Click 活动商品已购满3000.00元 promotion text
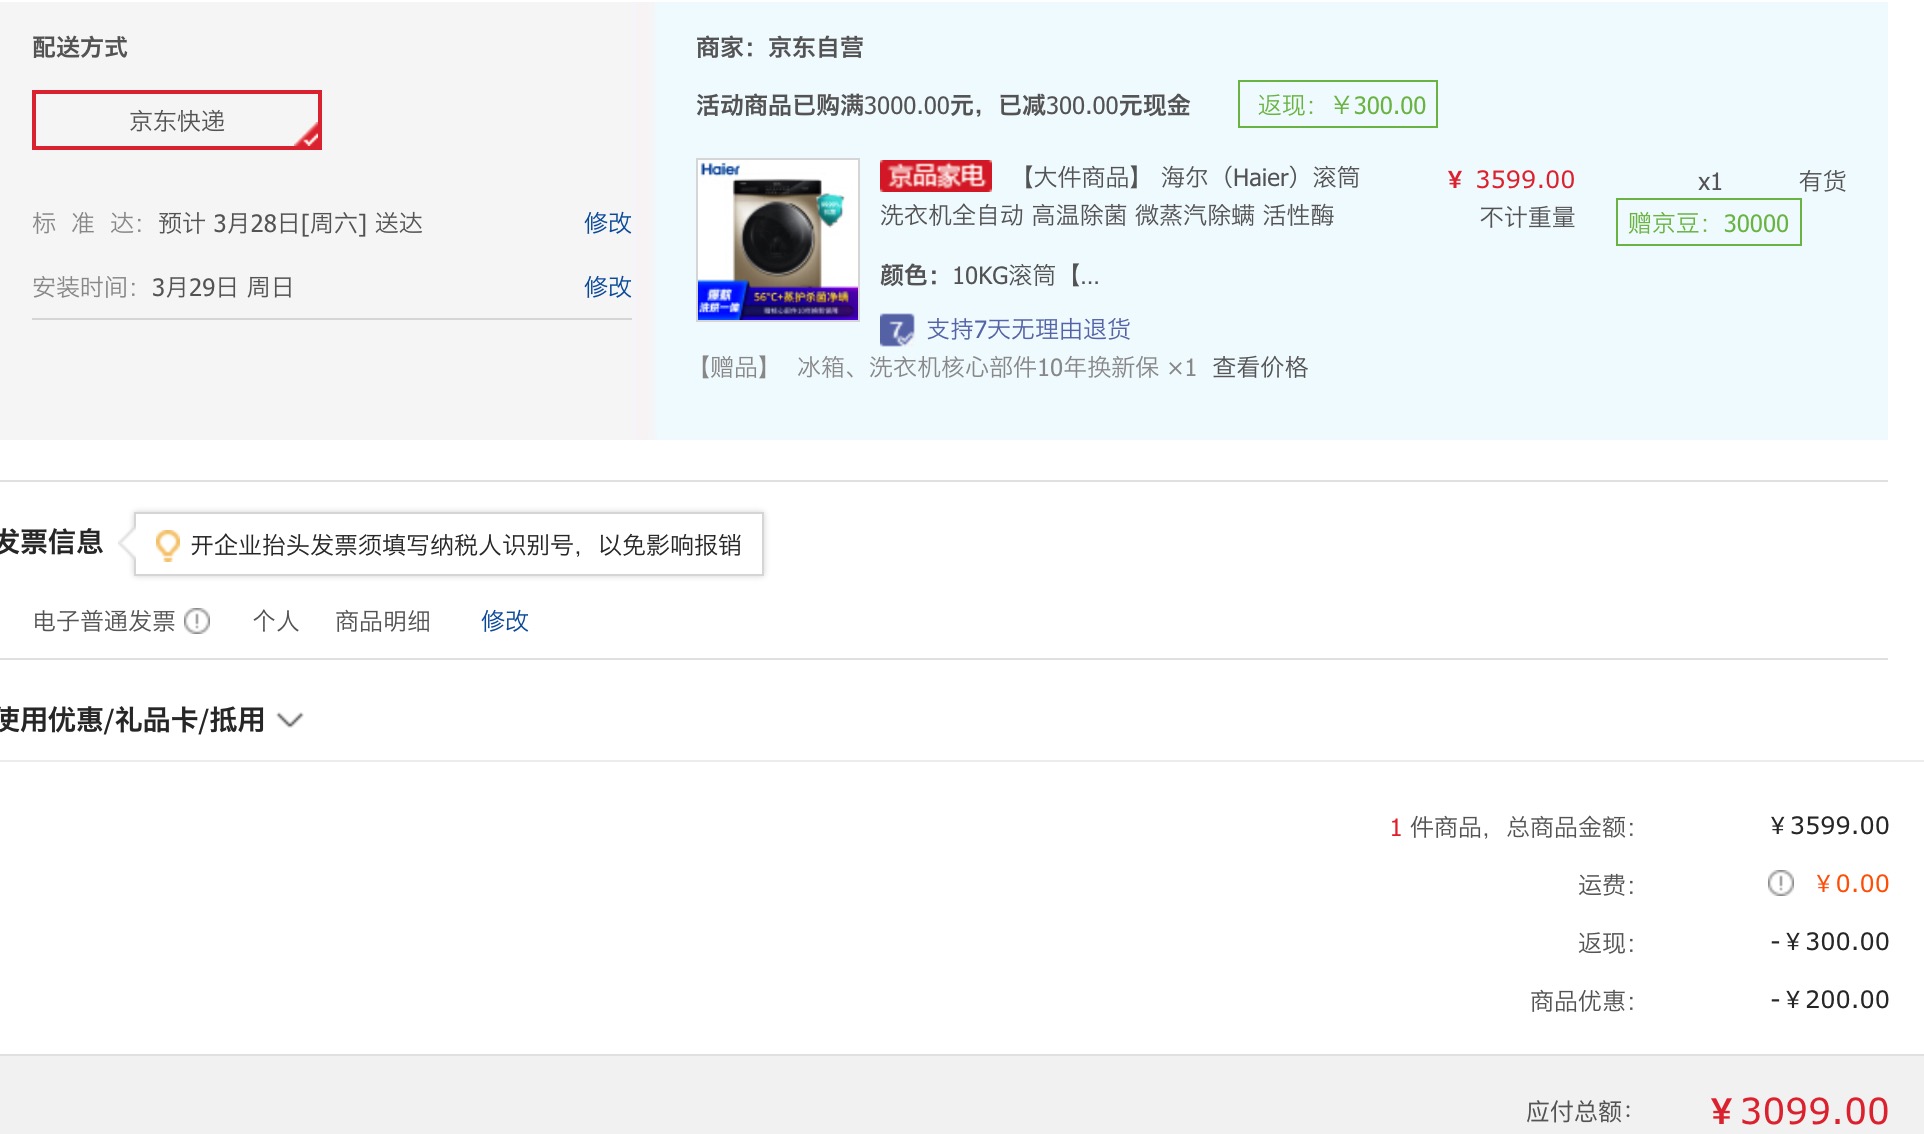This screenshot has width=1924, height=1134. [x=943, y=106]
